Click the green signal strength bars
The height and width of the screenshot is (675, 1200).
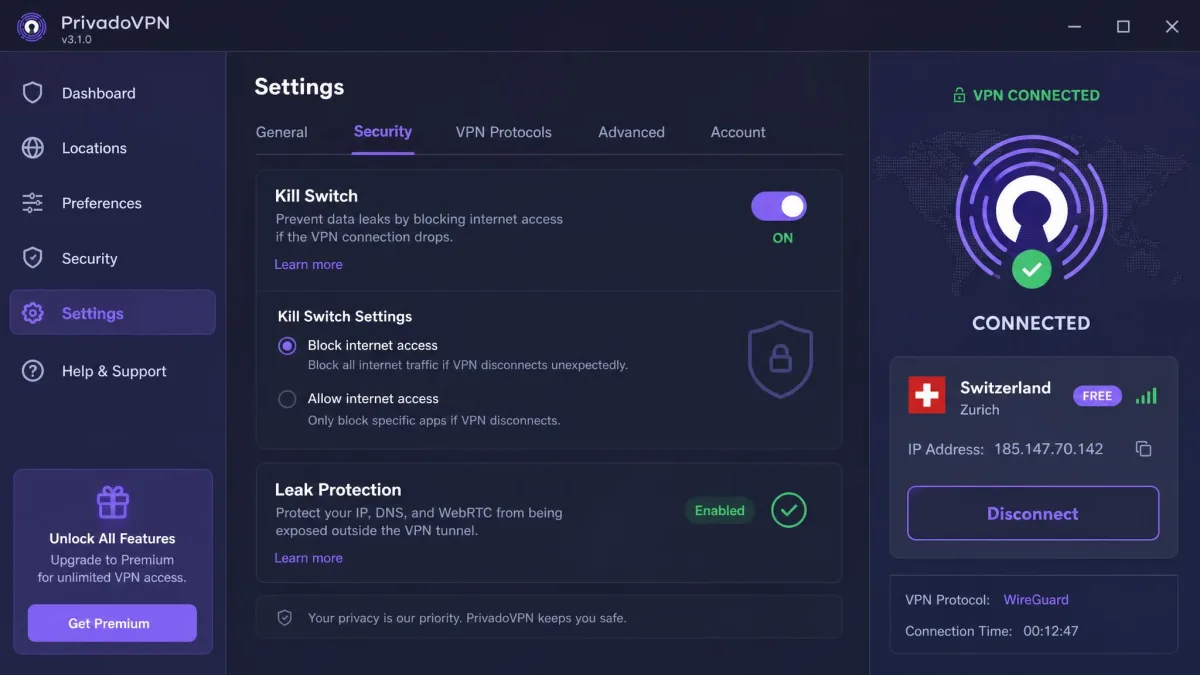point(1146,396)
